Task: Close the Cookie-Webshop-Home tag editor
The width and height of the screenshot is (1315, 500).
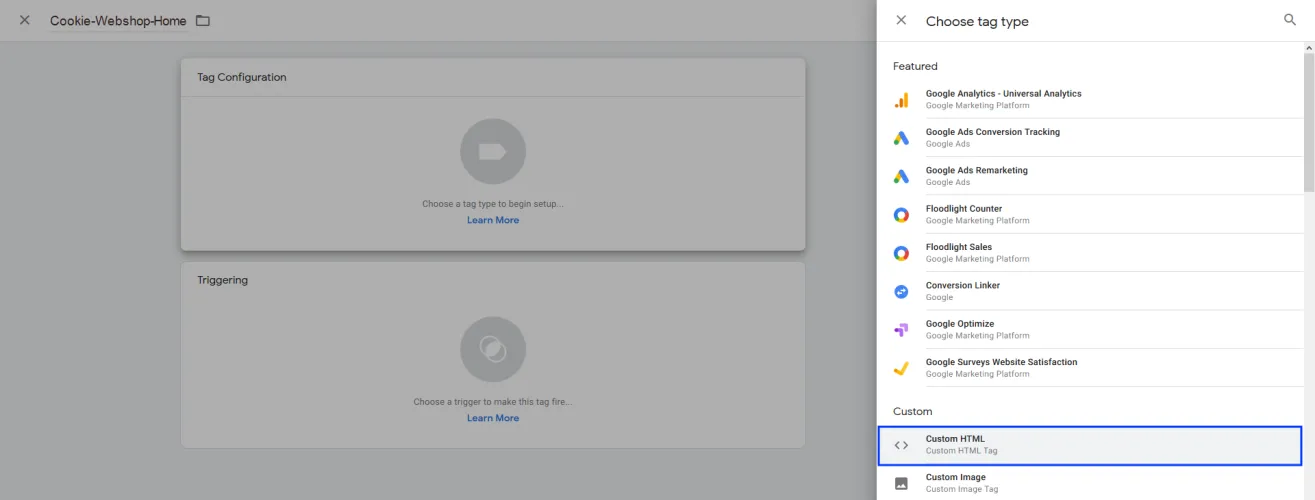Action: click(x=25, y=20)
